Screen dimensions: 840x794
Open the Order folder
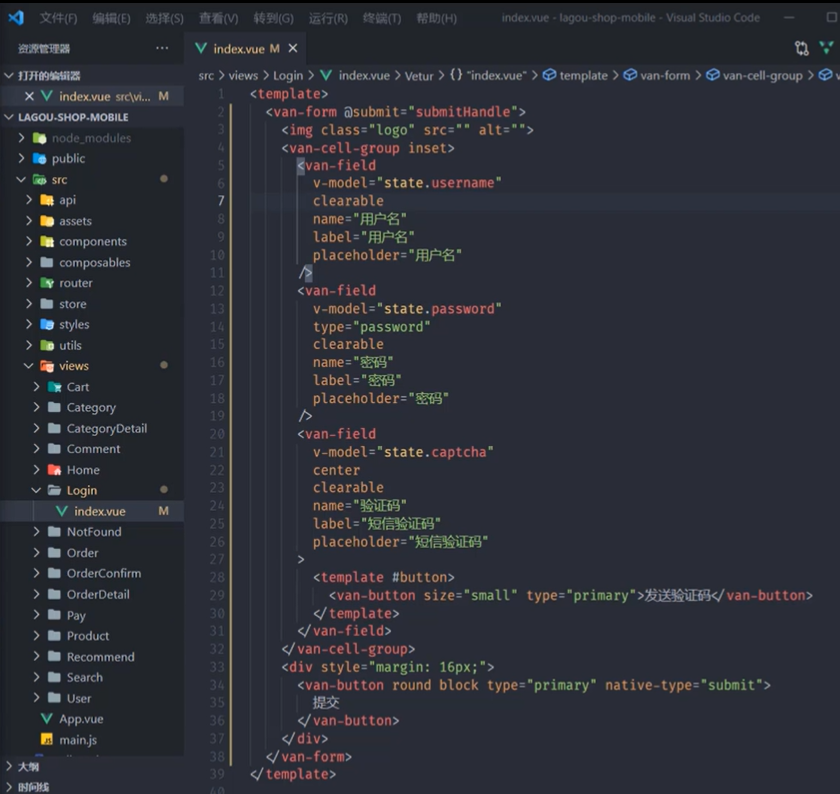[82, 553]
